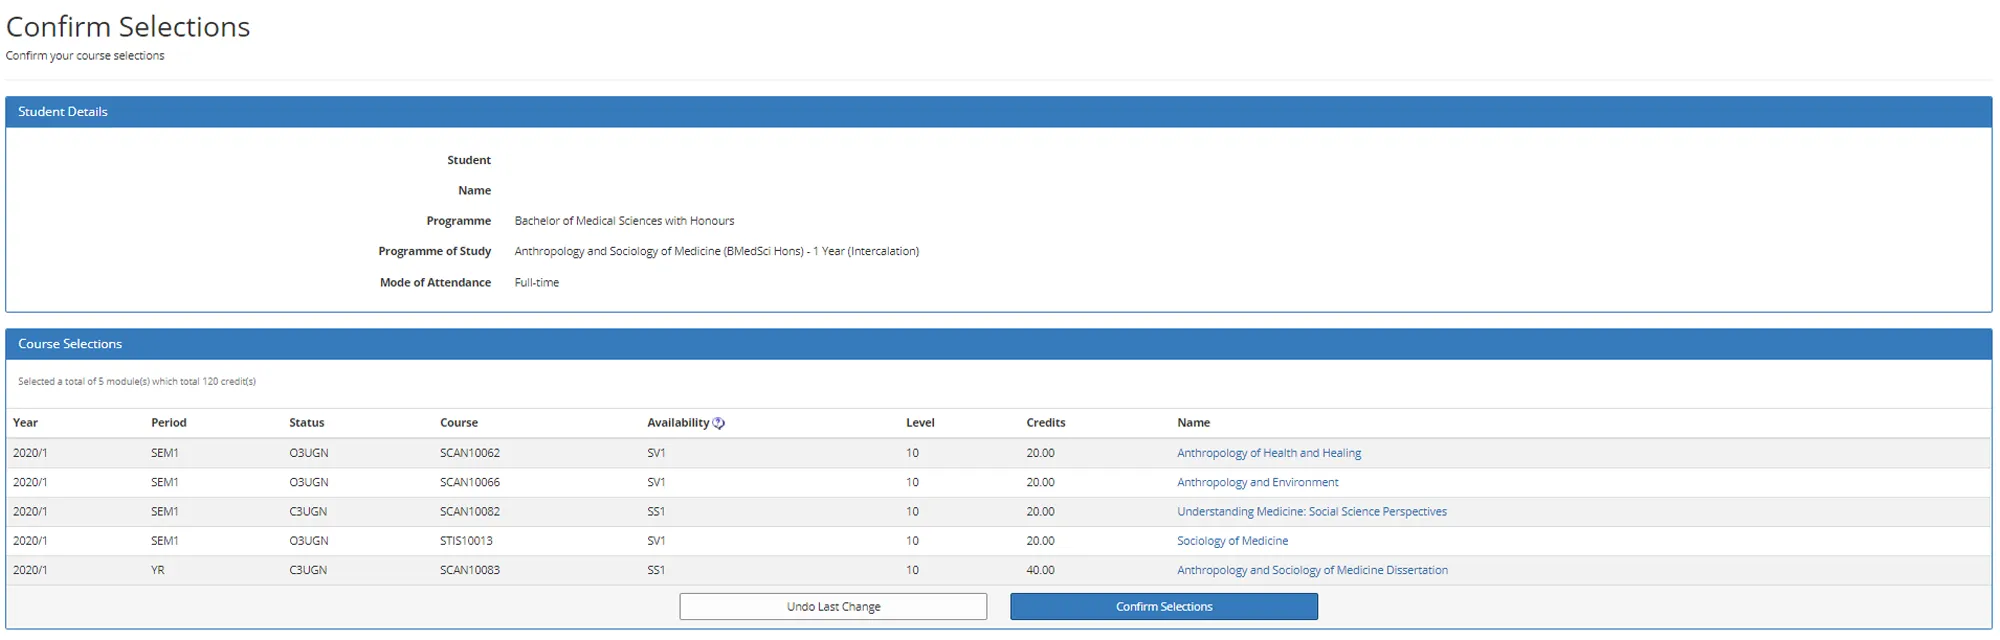Click the Programme of Study label
The image size is (2000, 640).
435,251
